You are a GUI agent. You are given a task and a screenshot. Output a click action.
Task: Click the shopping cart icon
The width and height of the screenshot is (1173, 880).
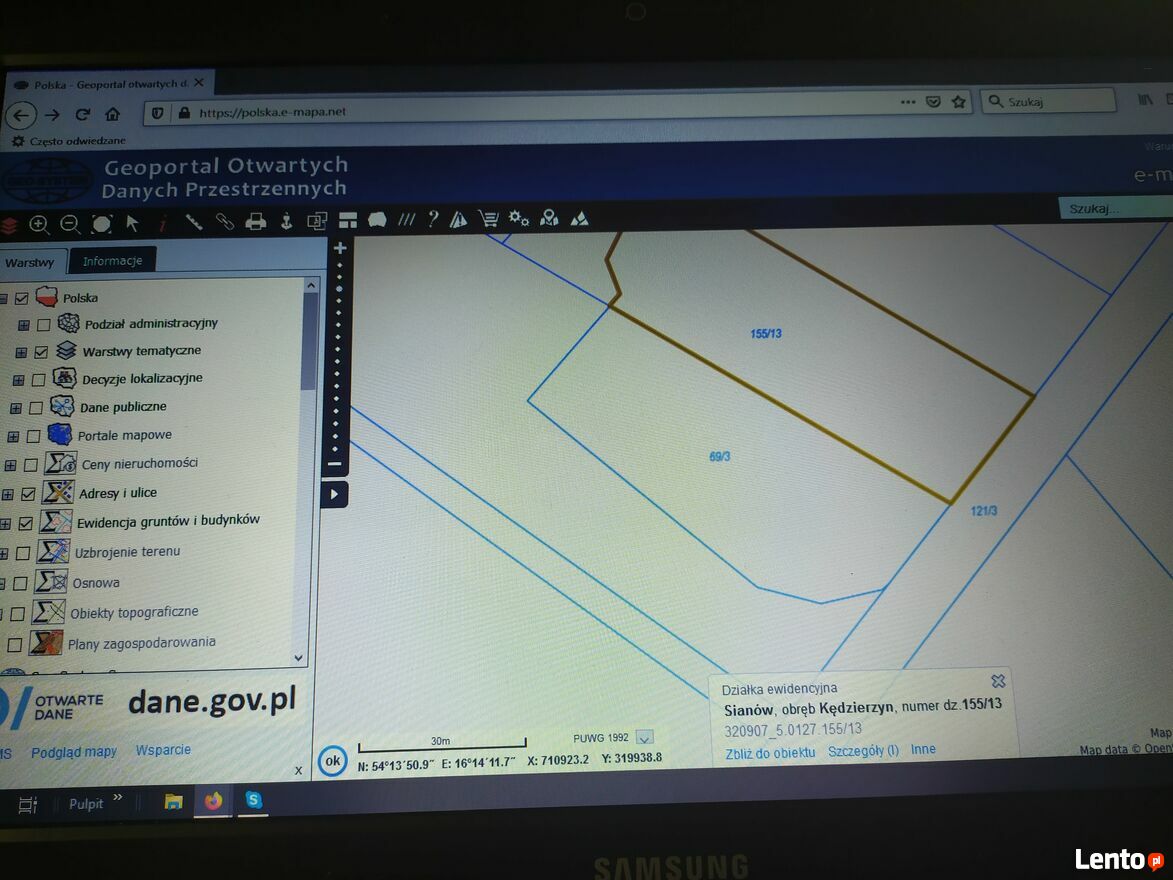coord(488,219)
